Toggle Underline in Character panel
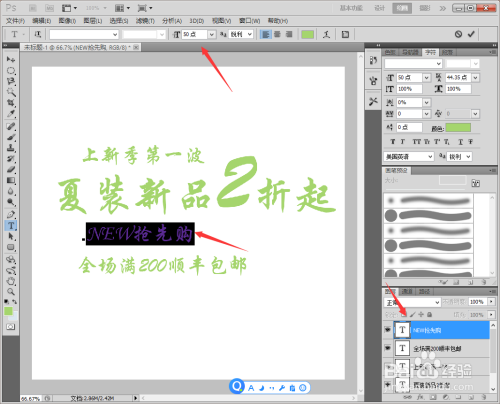Image resolution: width=500 pixels, height=404 pixels. click(460, 142)
